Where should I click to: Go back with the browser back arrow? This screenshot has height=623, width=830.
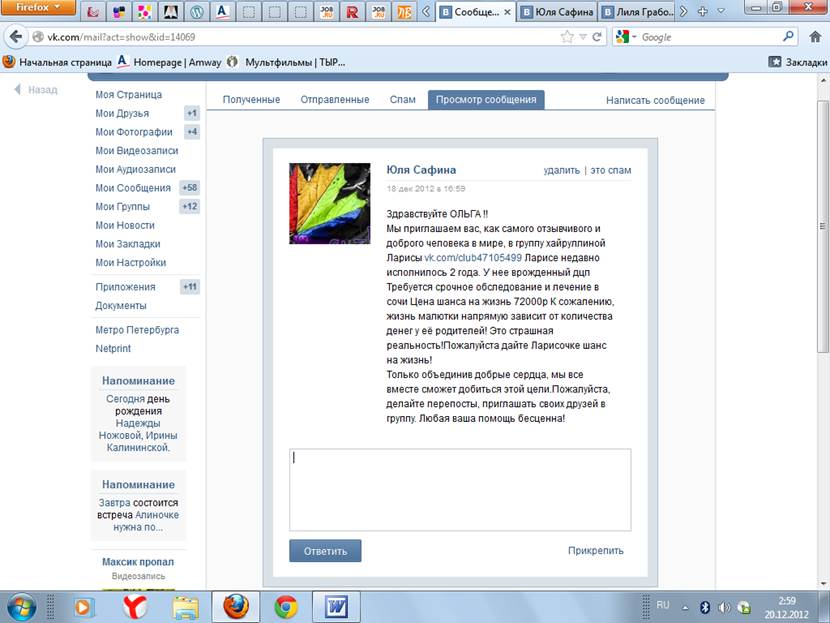click(x=16, y=37)
